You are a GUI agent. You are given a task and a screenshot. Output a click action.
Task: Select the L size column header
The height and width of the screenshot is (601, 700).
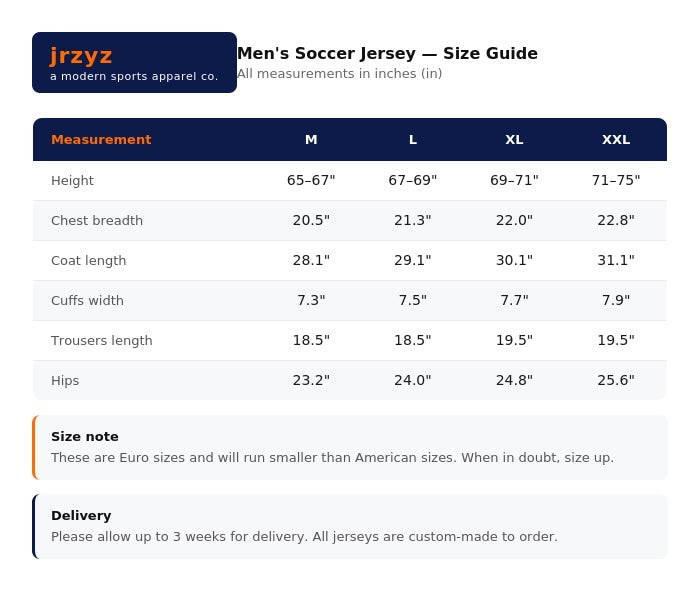coord(413,140)
